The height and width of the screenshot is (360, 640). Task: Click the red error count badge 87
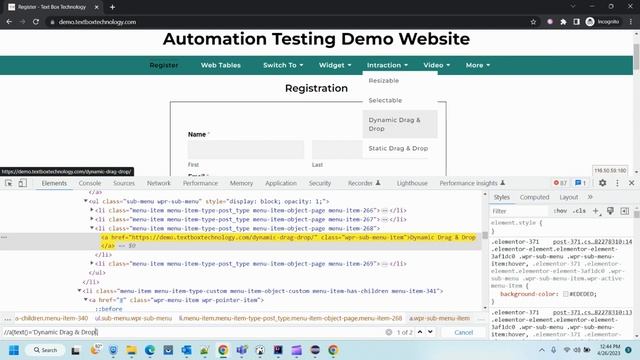(560, 183)
